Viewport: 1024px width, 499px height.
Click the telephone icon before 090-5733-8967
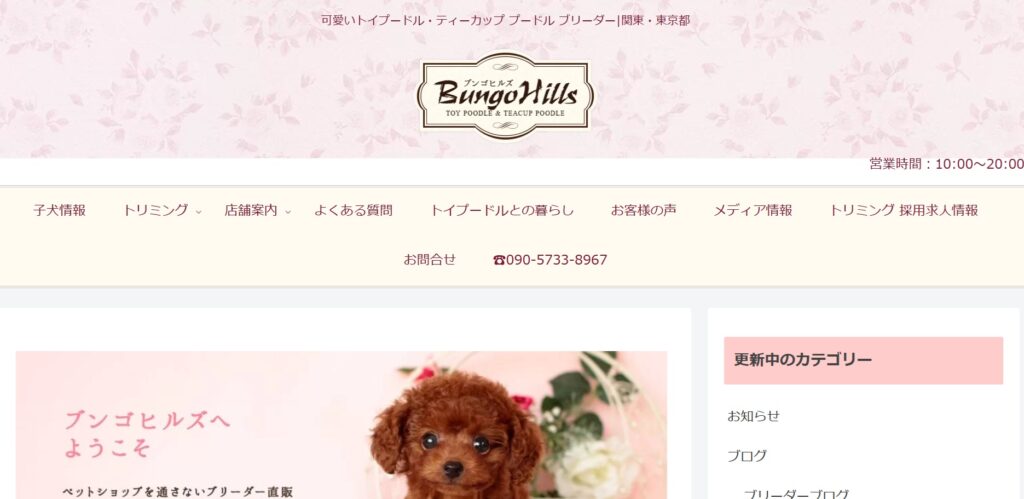(499, 260)
